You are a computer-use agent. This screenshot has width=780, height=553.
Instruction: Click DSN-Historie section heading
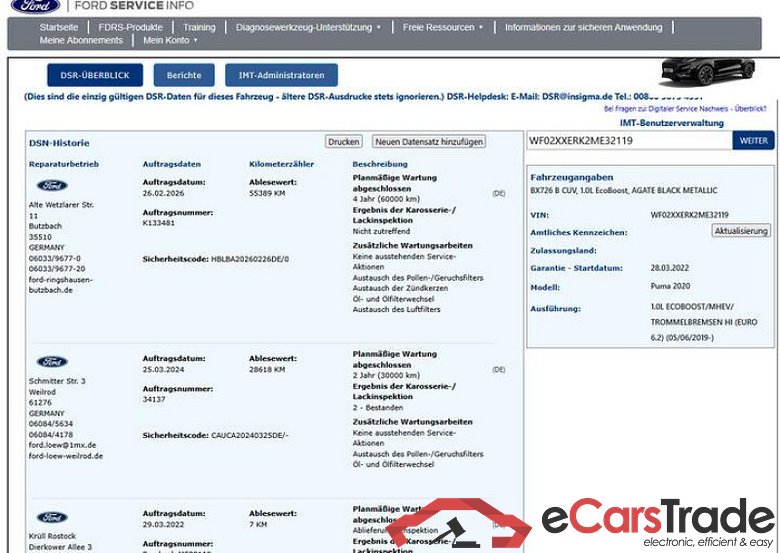[x=59, y=143]
